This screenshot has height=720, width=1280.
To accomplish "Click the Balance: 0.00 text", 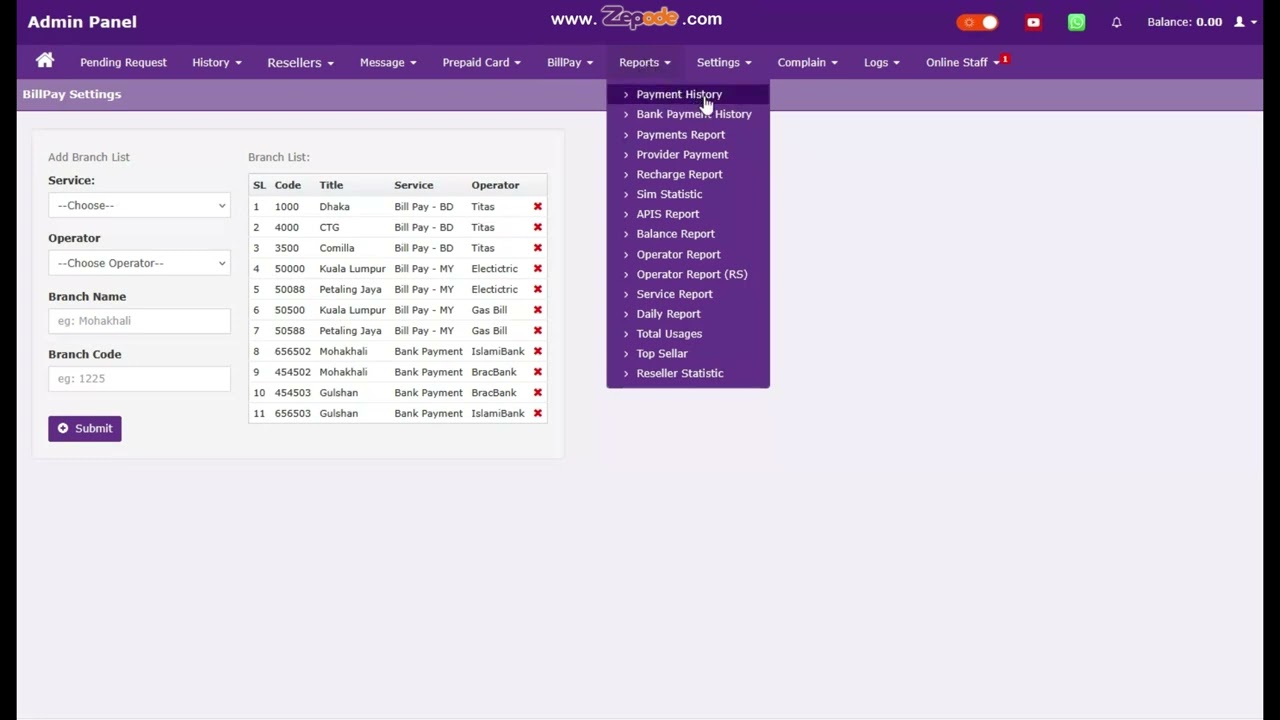I will pyautogui.click(x=1184, y=22).
